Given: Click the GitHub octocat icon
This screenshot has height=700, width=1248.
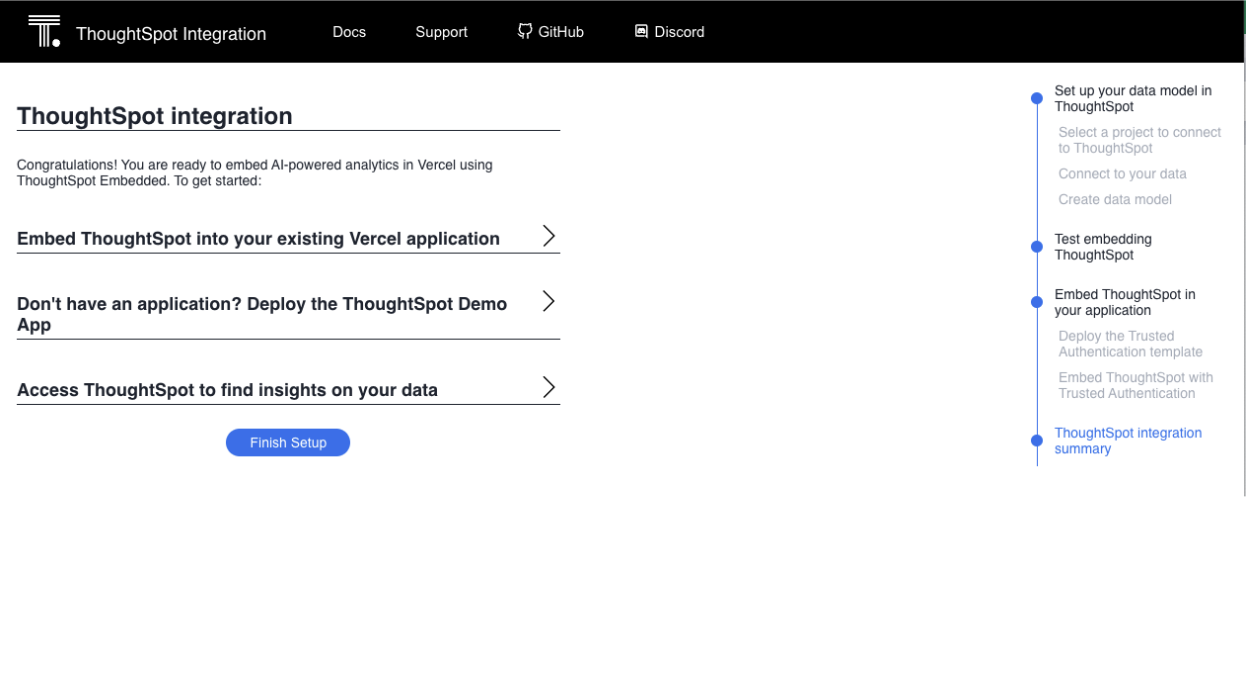Looking at the screenshot, I should click(525, 31).
